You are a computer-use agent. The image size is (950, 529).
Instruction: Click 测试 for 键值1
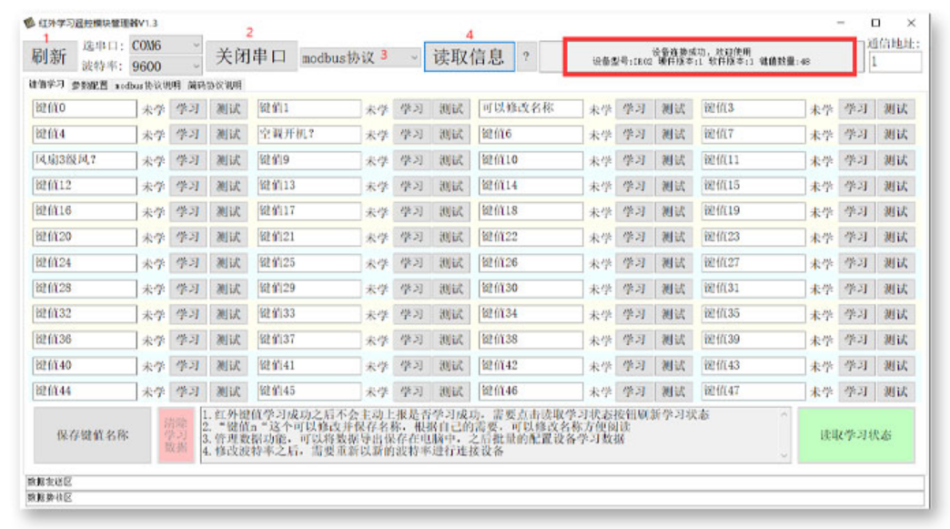pyautogui.click(x=451, y=109)
